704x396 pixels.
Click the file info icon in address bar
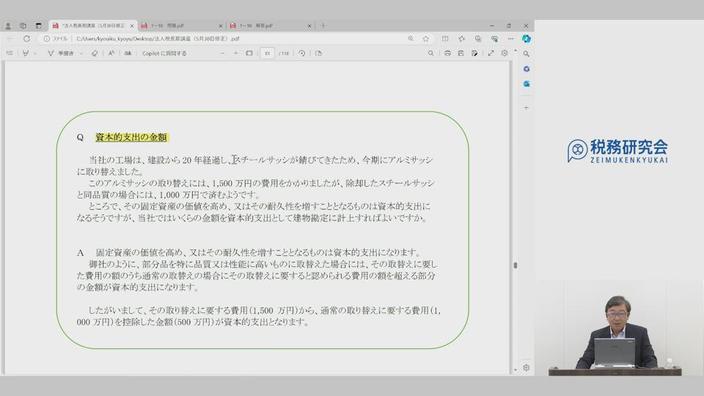pyautogui.click(x=47, y=39)
